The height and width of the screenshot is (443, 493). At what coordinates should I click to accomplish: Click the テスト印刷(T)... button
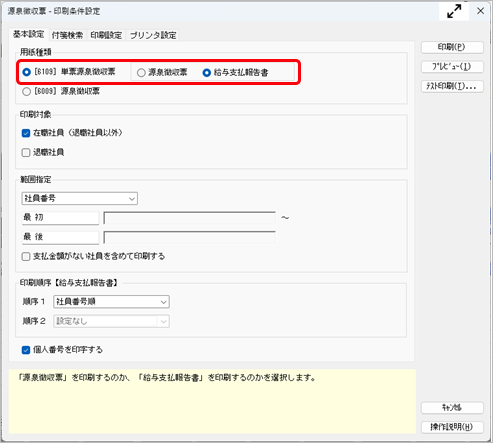[452, 86]
